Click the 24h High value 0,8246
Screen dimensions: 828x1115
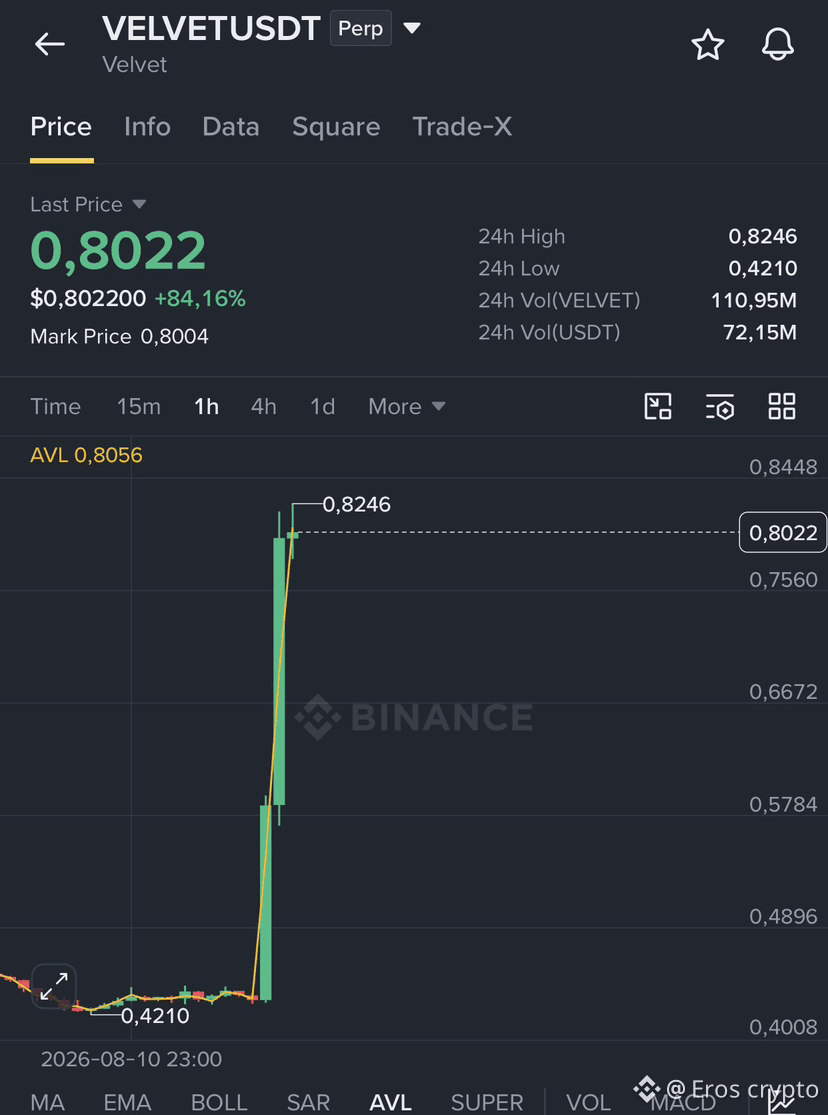pyautogui.click(x=763, y=237)
